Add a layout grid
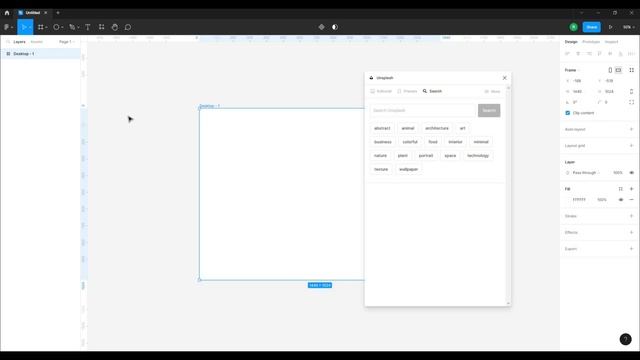 click(x=631, y=146)
